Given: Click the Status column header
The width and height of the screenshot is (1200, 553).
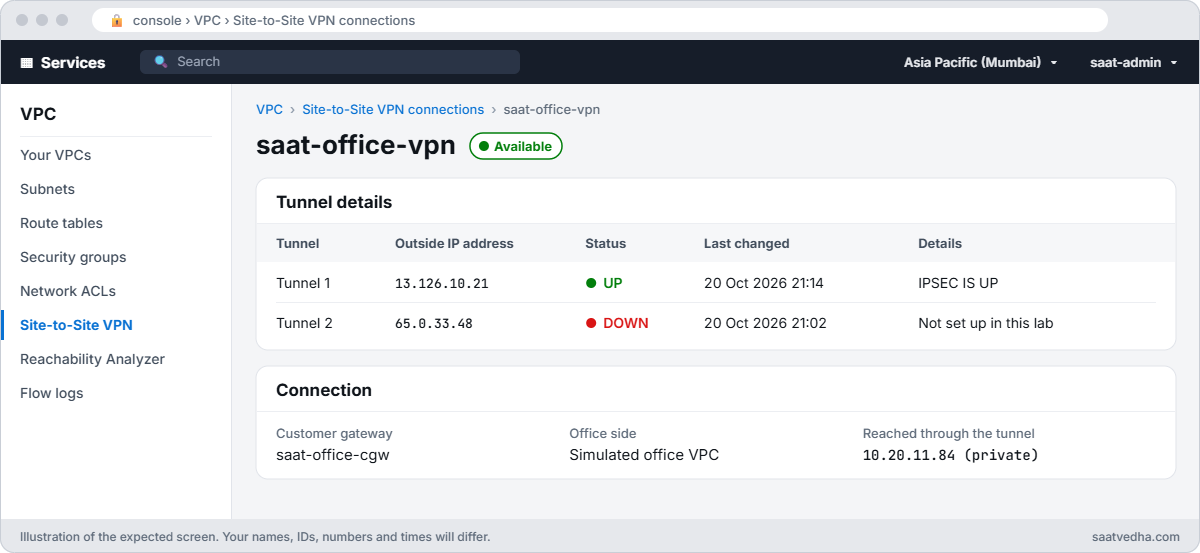Looking at the screenshot, I should pyautogui.click(x=605, y=243).
